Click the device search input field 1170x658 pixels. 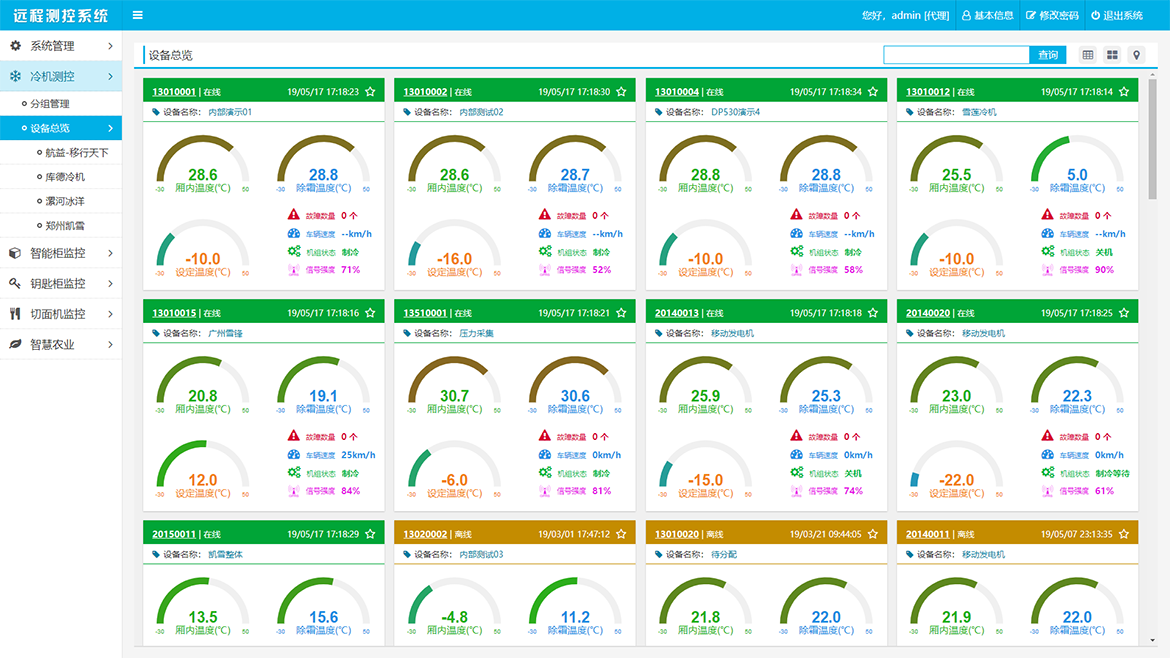(956, 55)
